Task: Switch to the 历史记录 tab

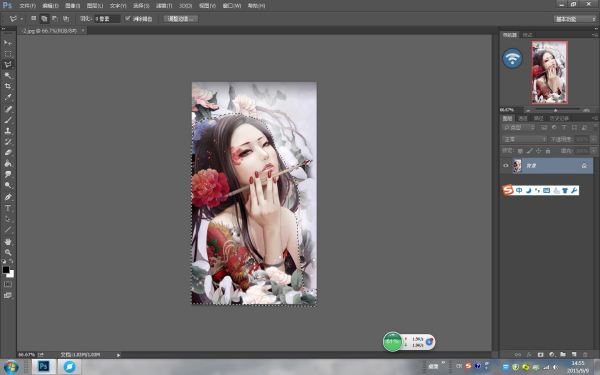Action: coord(559,118)
